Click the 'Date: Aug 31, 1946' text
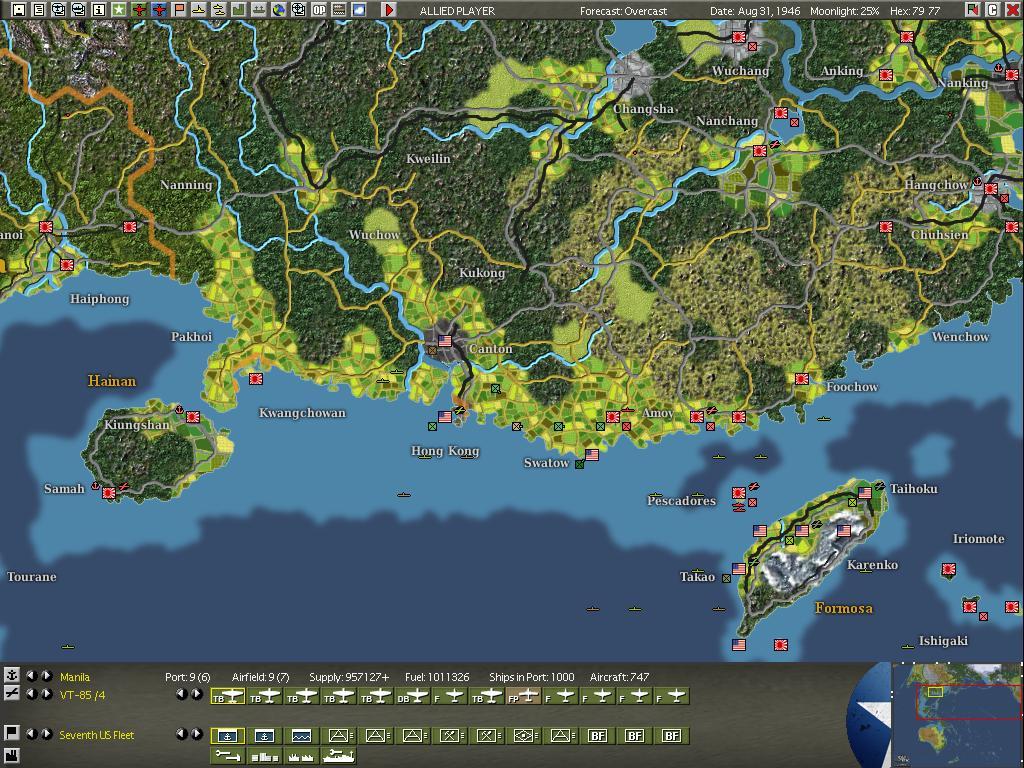 click(755, 11)
